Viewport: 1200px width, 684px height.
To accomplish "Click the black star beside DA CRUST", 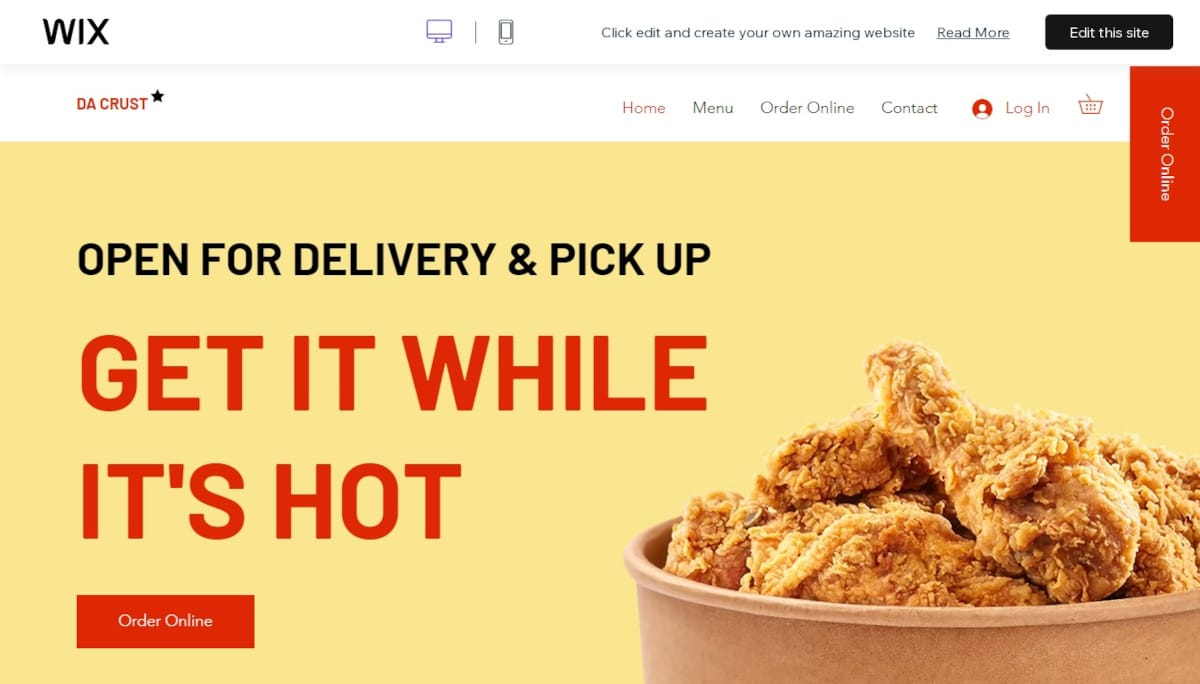I will [x=157, y=97].
